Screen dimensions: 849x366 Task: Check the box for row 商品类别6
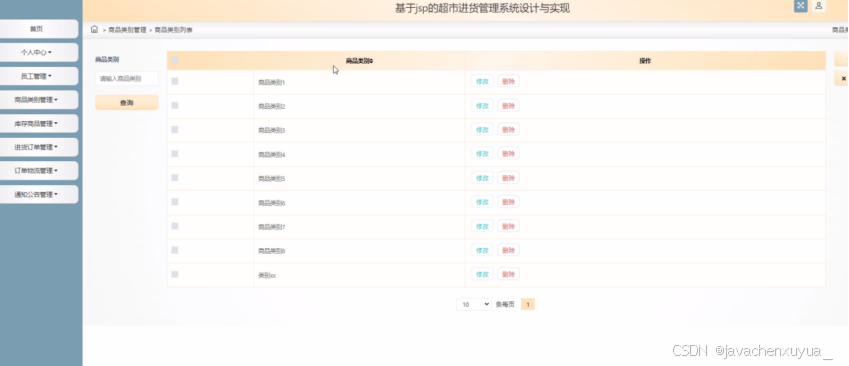[x=175, y=202]
